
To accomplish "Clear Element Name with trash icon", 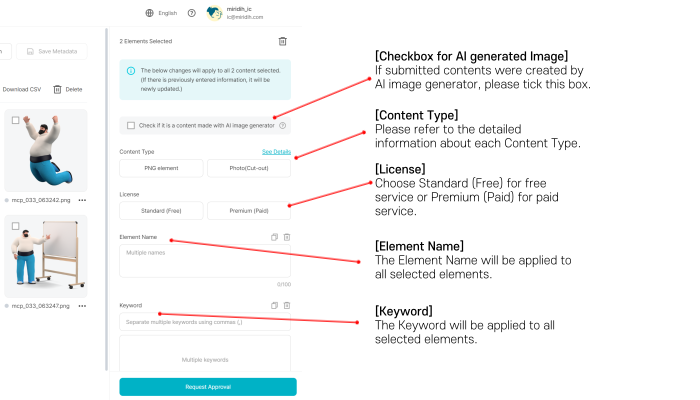I will click(x=286, y=237).
